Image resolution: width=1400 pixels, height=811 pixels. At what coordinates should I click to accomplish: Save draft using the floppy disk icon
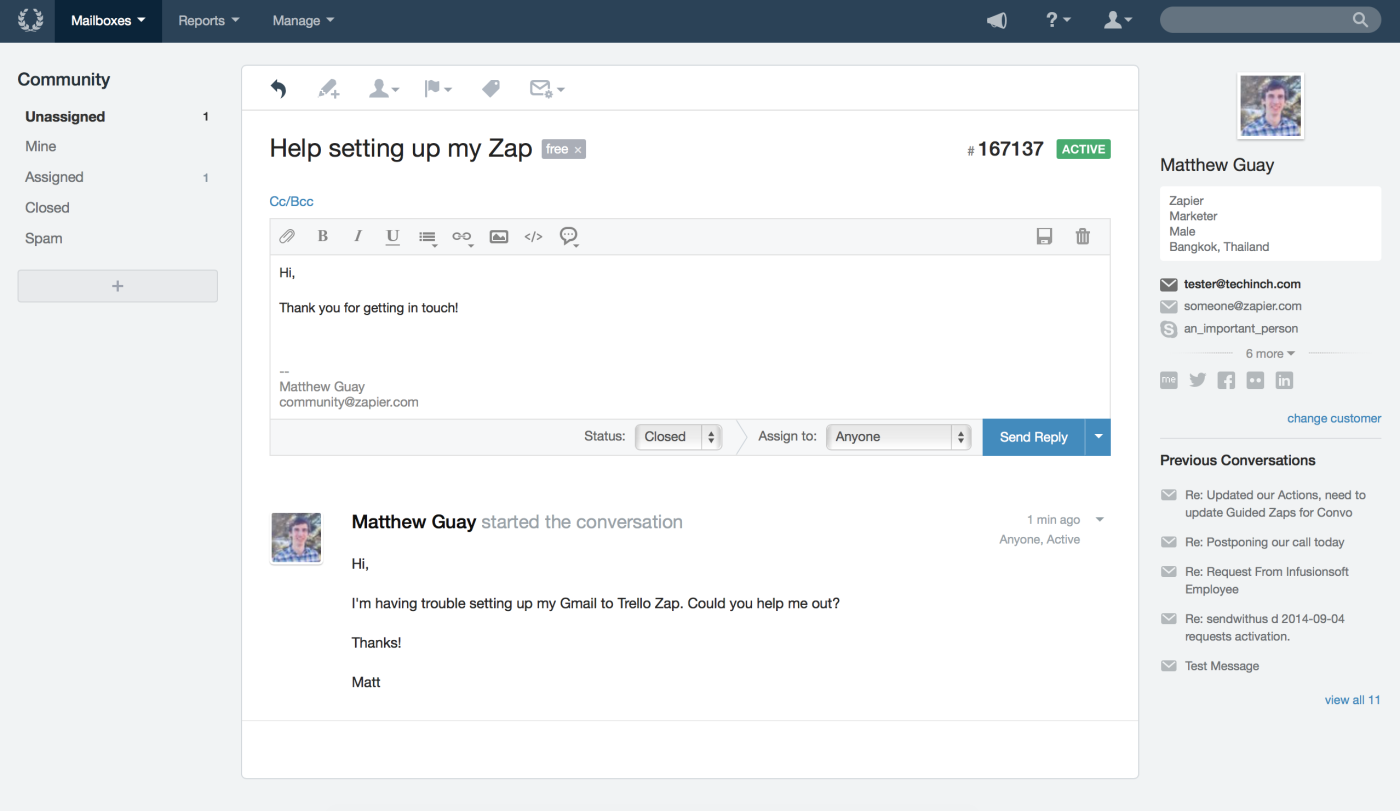[x=1044, y=236]
